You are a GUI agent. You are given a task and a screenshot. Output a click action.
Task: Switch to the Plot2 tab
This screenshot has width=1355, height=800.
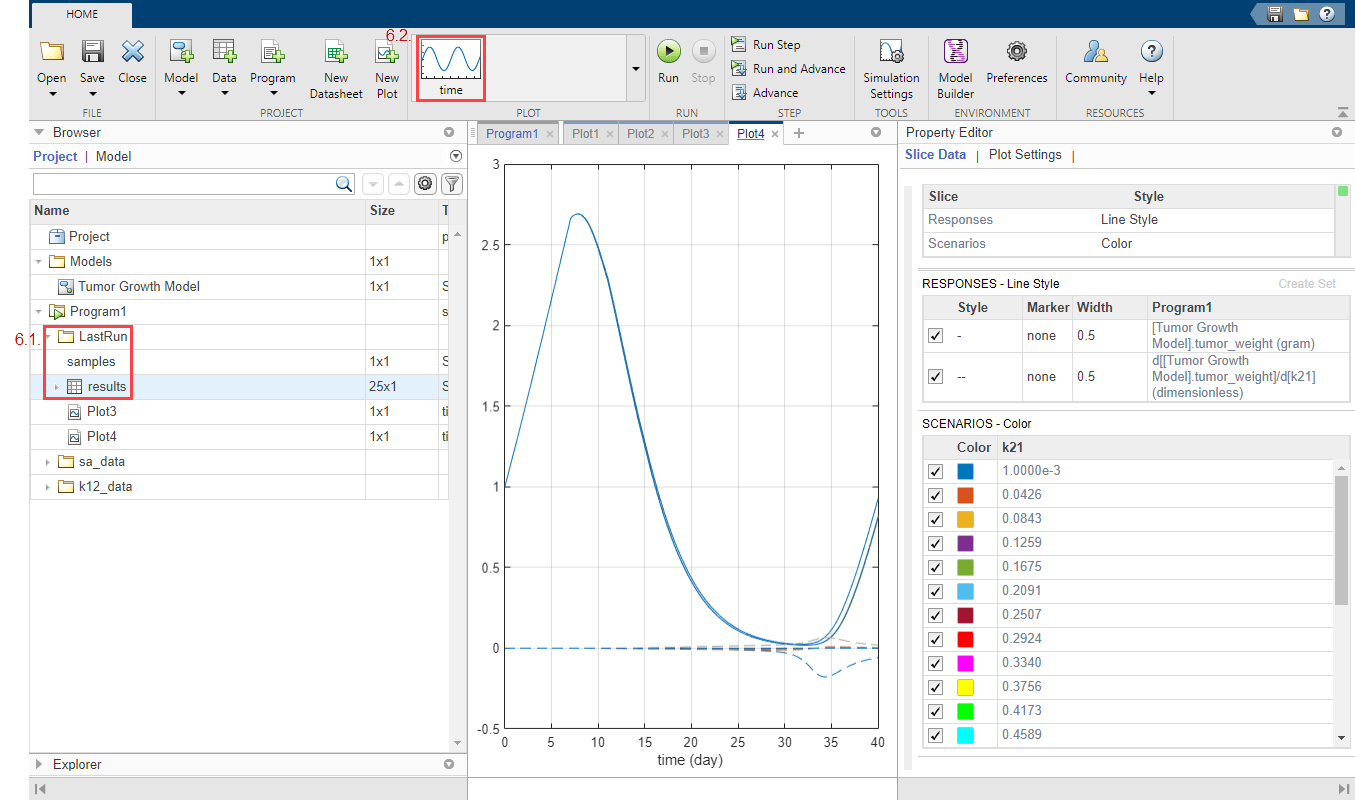[640, 134]
